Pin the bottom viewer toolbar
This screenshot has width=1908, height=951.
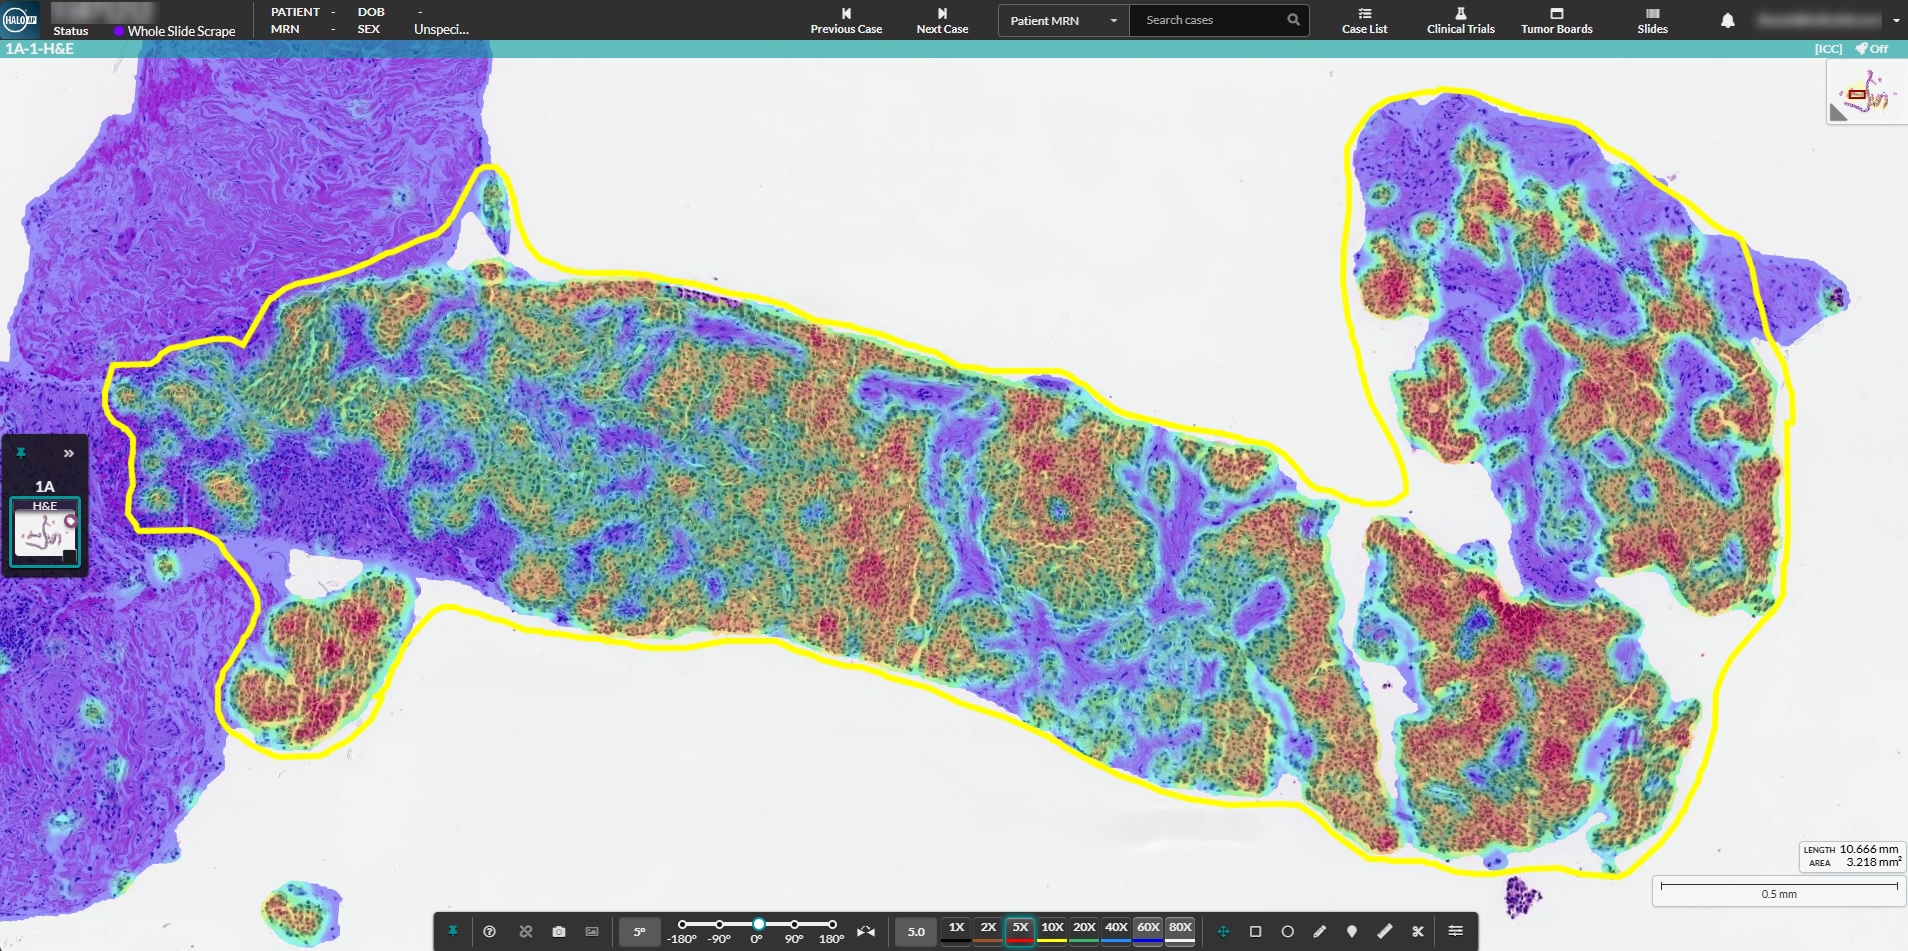(452, 931)
